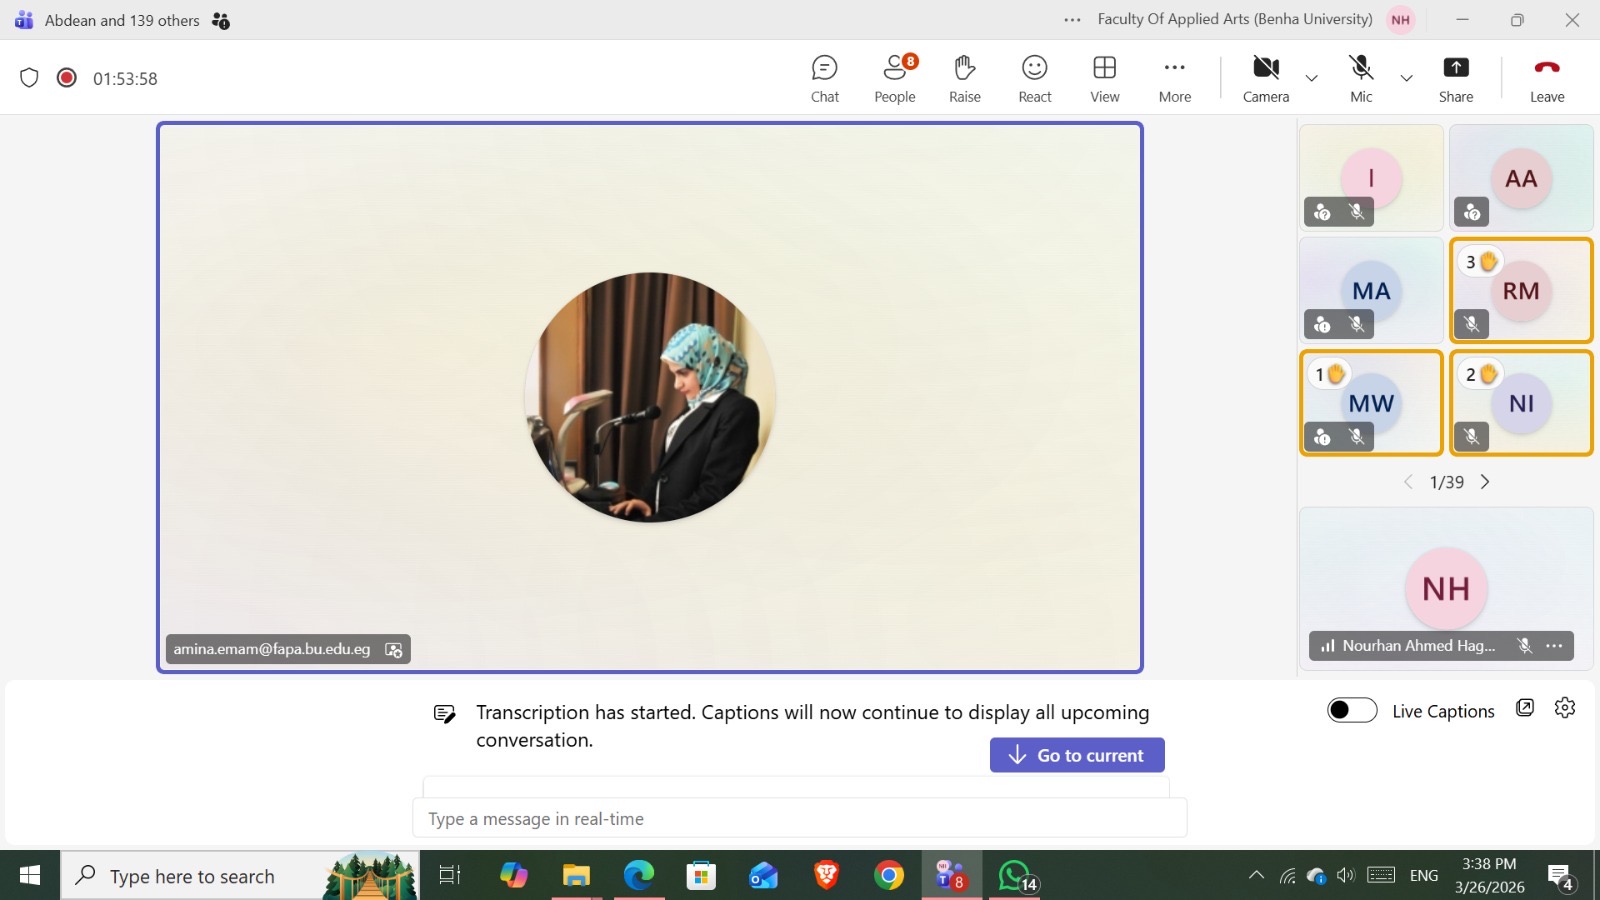Click the Go to current button

1076,755
